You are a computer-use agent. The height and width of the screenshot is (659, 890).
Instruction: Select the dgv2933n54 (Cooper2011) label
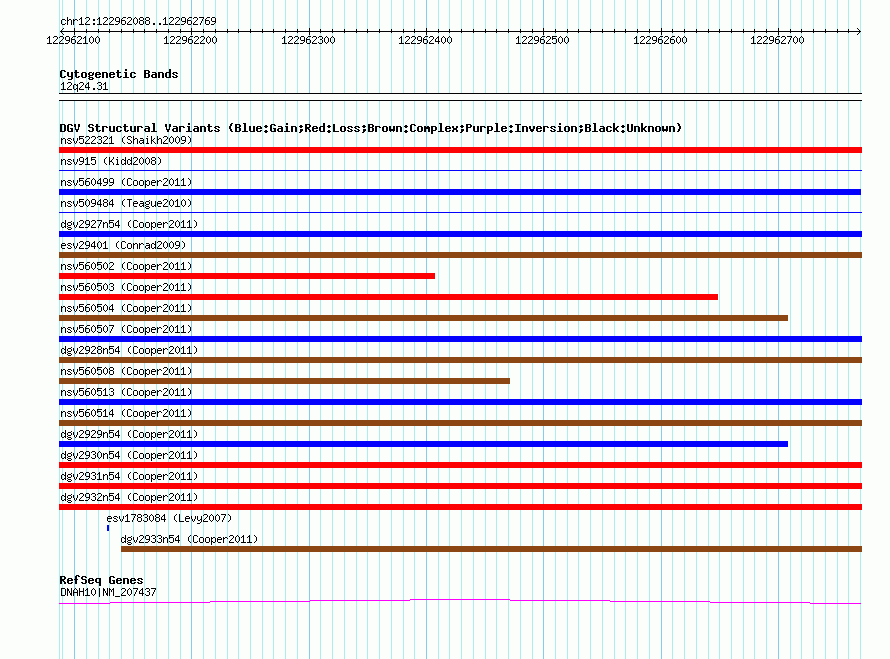[x=189, y=539]
